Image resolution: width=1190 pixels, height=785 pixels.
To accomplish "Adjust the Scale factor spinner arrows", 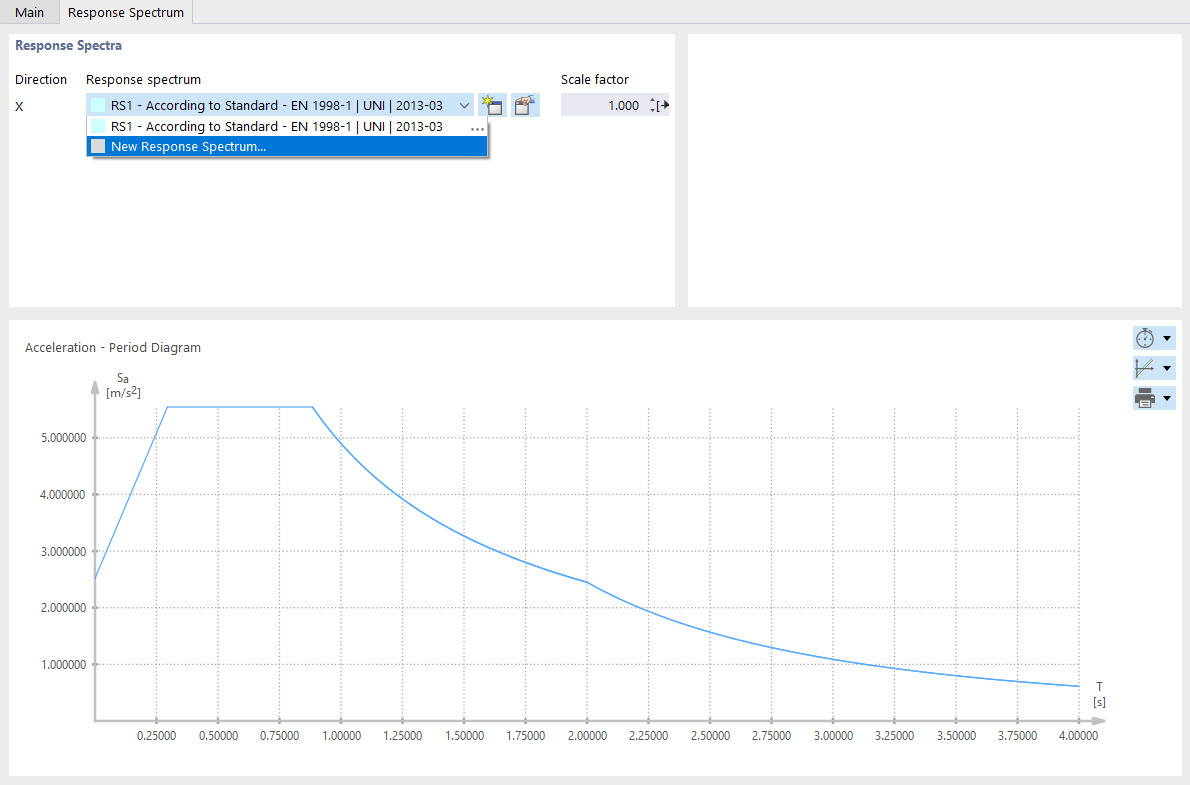I will [652, 106].
